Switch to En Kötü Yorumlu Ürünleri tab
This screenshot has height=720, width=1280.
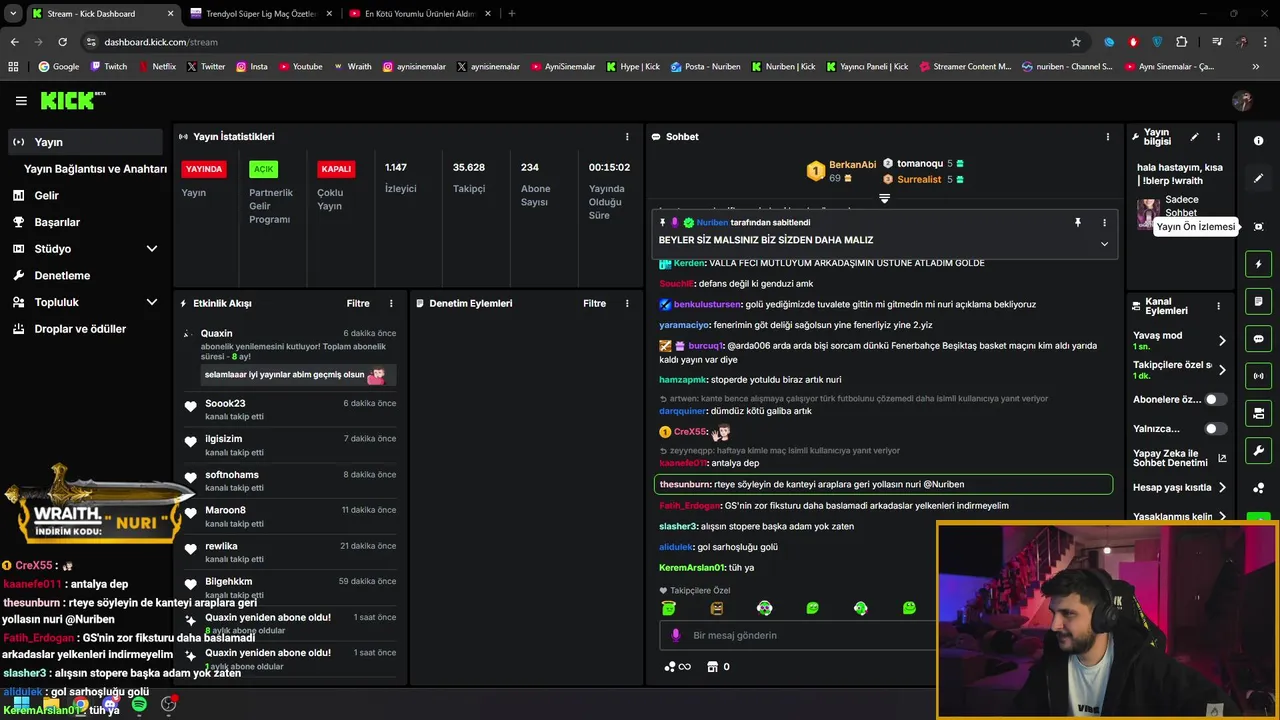pos(420,14)
